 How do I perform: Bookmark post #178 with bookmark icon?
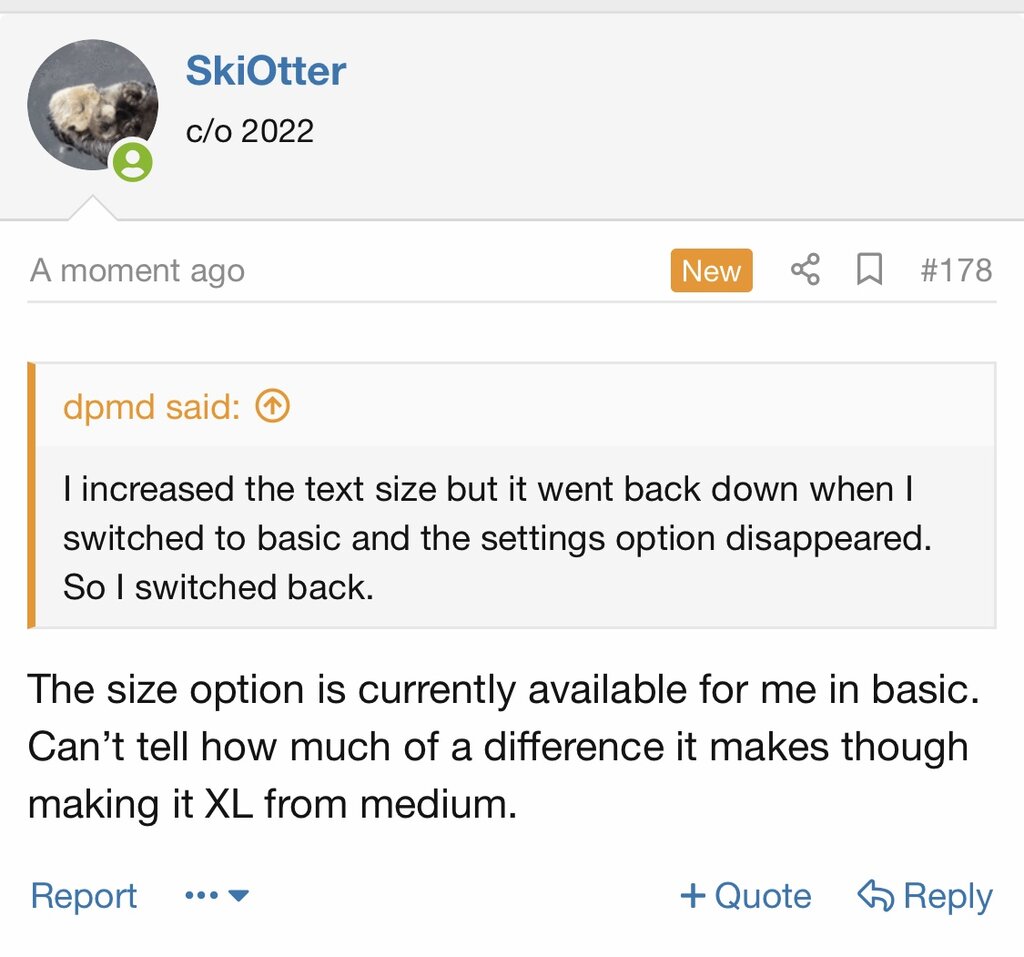click(x=870, y=269)
